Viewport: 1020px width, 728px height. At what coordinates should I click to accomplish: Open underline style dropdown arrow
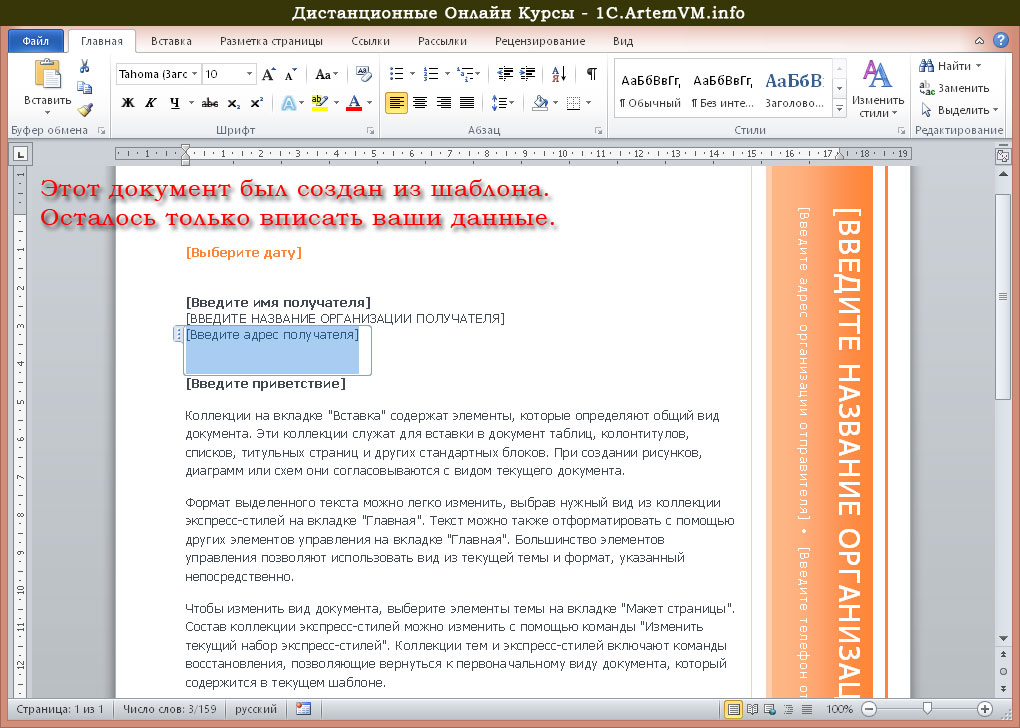(x=191, y=103)
